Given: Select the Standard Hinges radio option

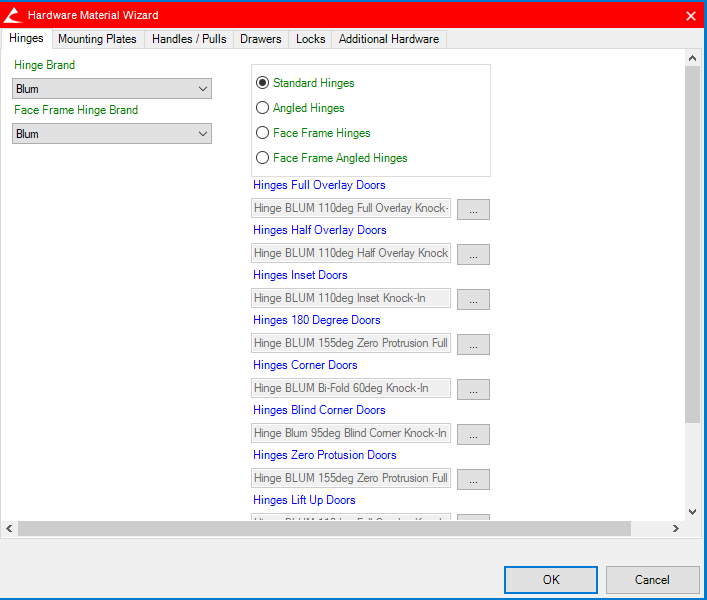Looking at the screenshot, I should coord(263,83).
